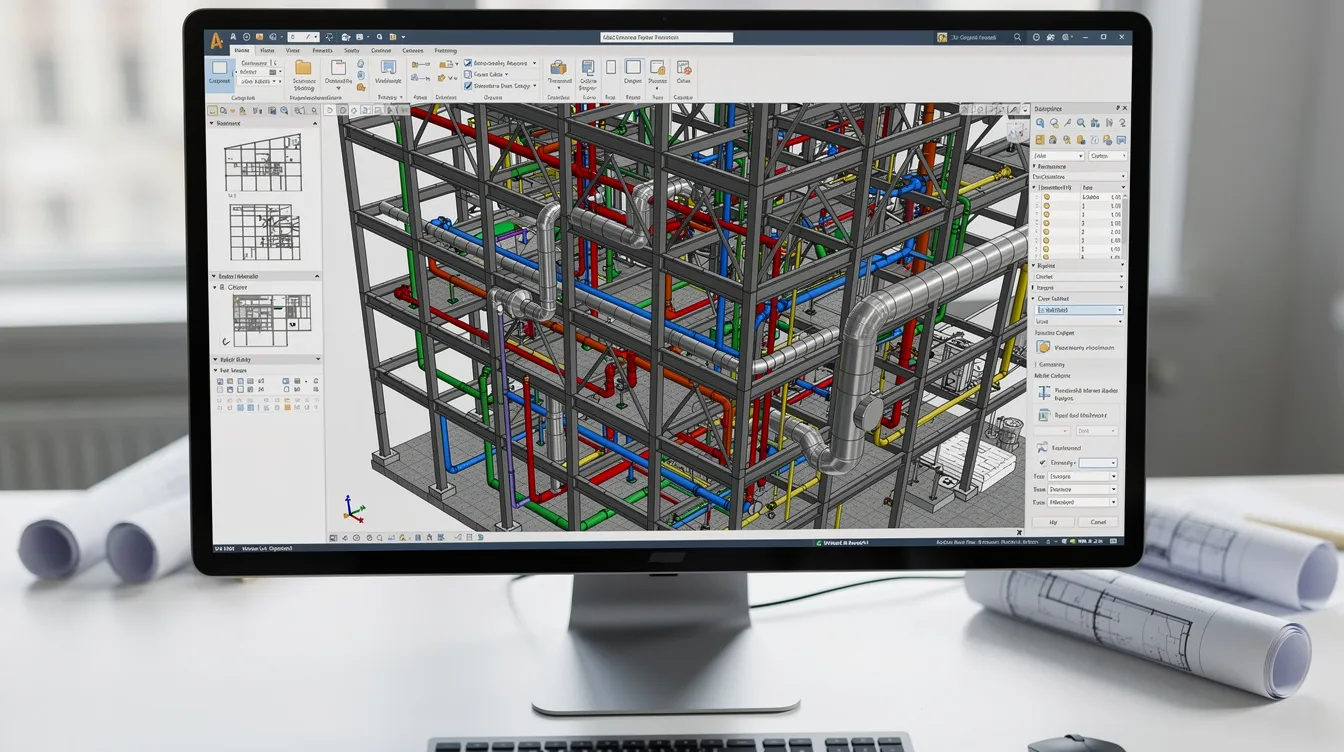
Task: Select the blue alignment icon in the lower right panel
Action: coord(1044,391)
